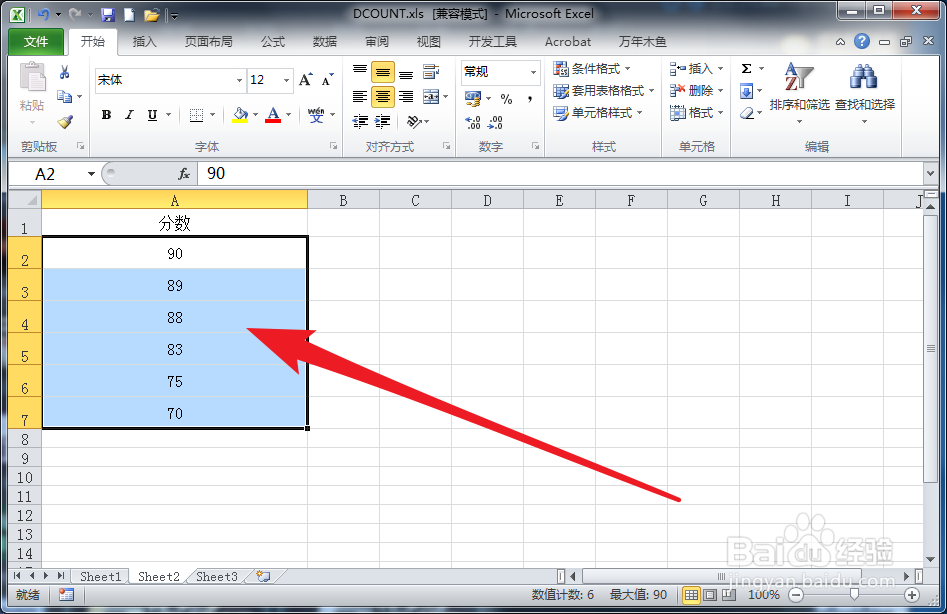Click the fill color yellow bucket

tap(240, 115)
